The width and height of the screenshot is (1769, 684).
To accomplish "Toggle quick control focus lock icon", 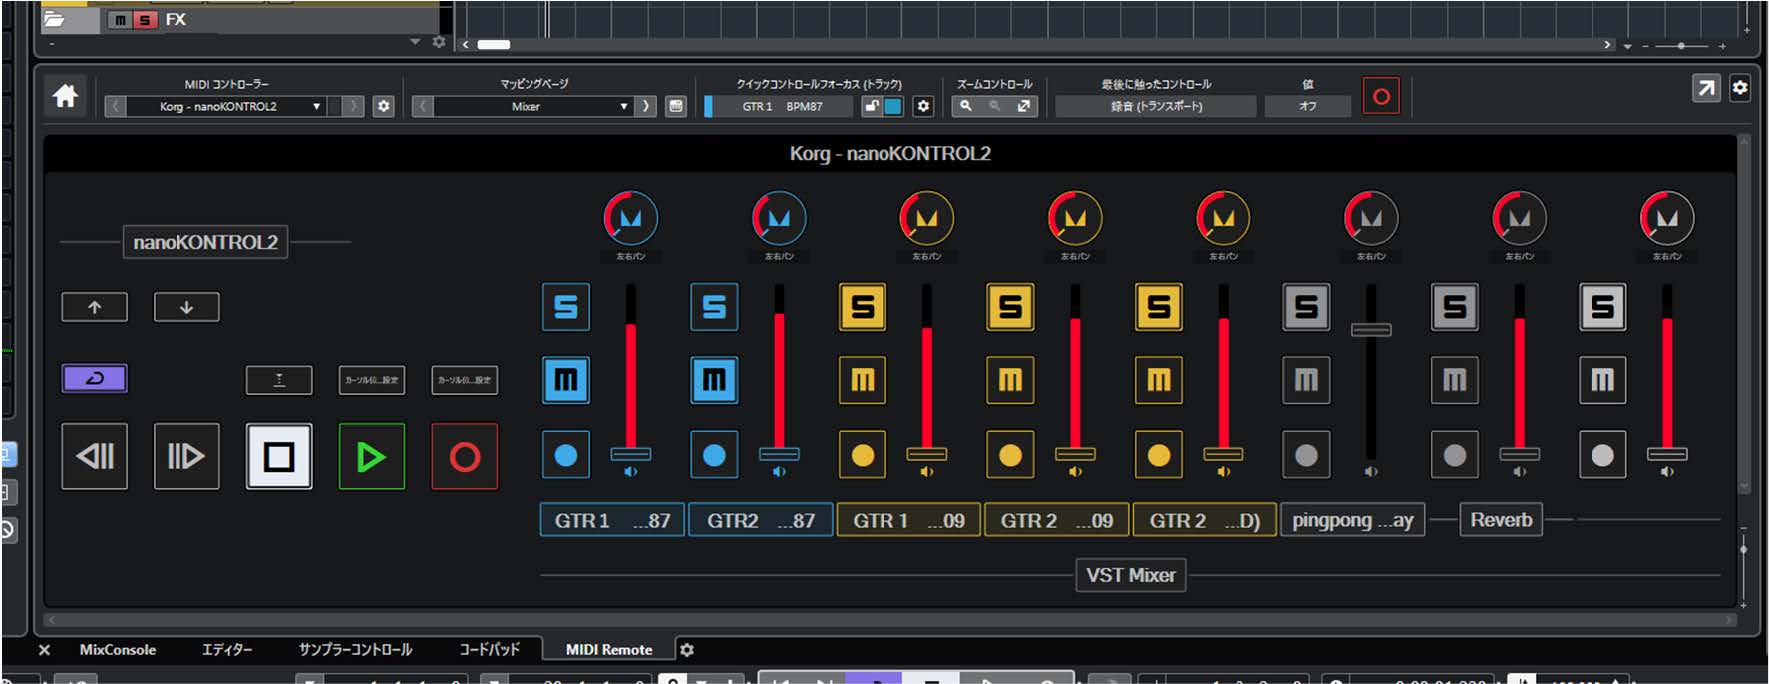I will point(872,106).
